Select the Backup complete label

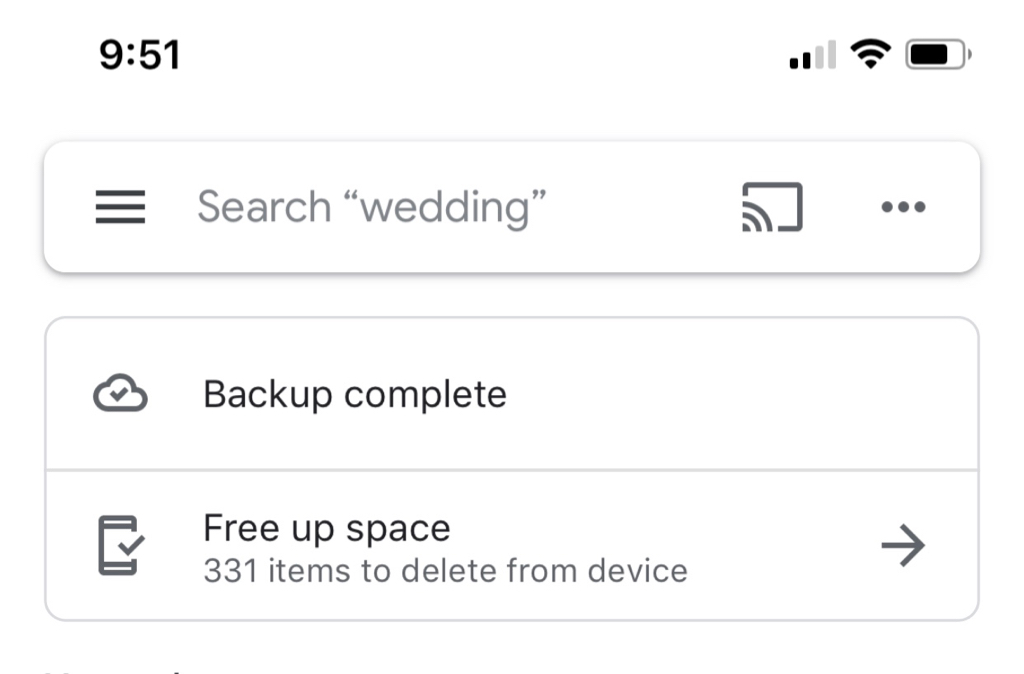(x=355, y=394)
